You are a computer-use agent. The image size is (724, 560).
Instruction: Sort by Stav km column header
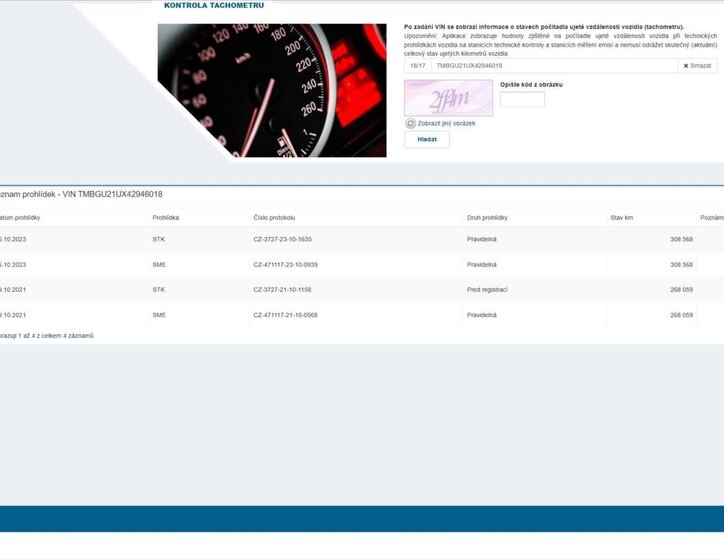coord(621,217)
